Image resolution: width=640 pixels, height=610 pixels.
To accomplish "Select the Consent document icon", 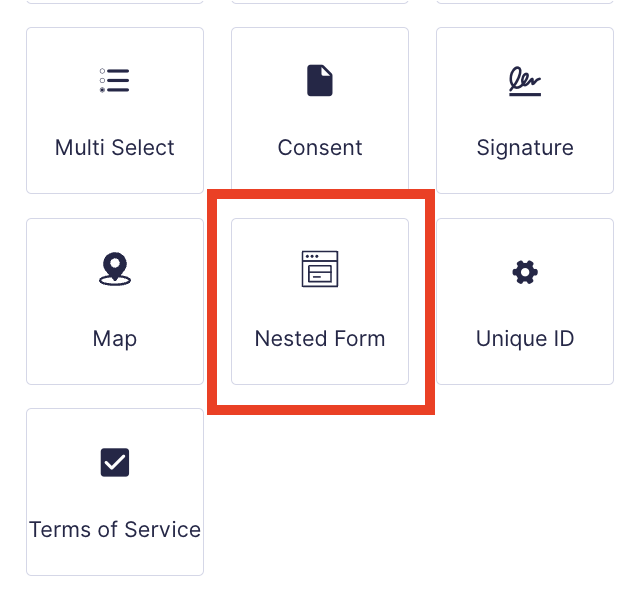I will point(320,80).
